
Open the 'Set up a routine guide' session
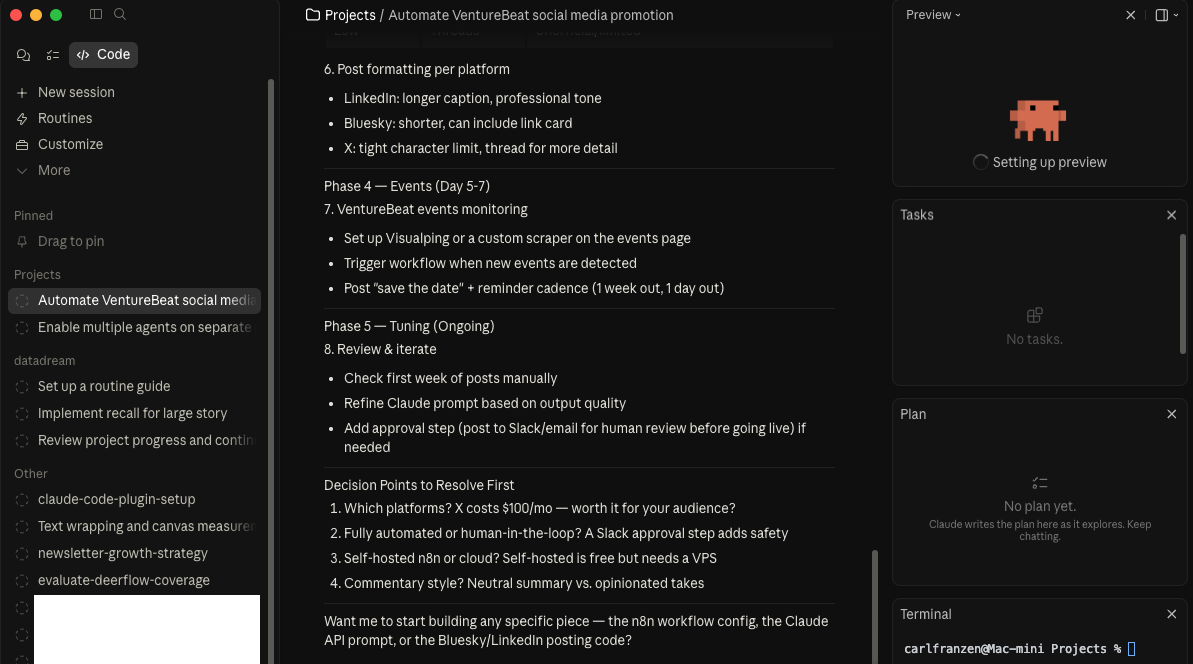[x=104, y=386]
